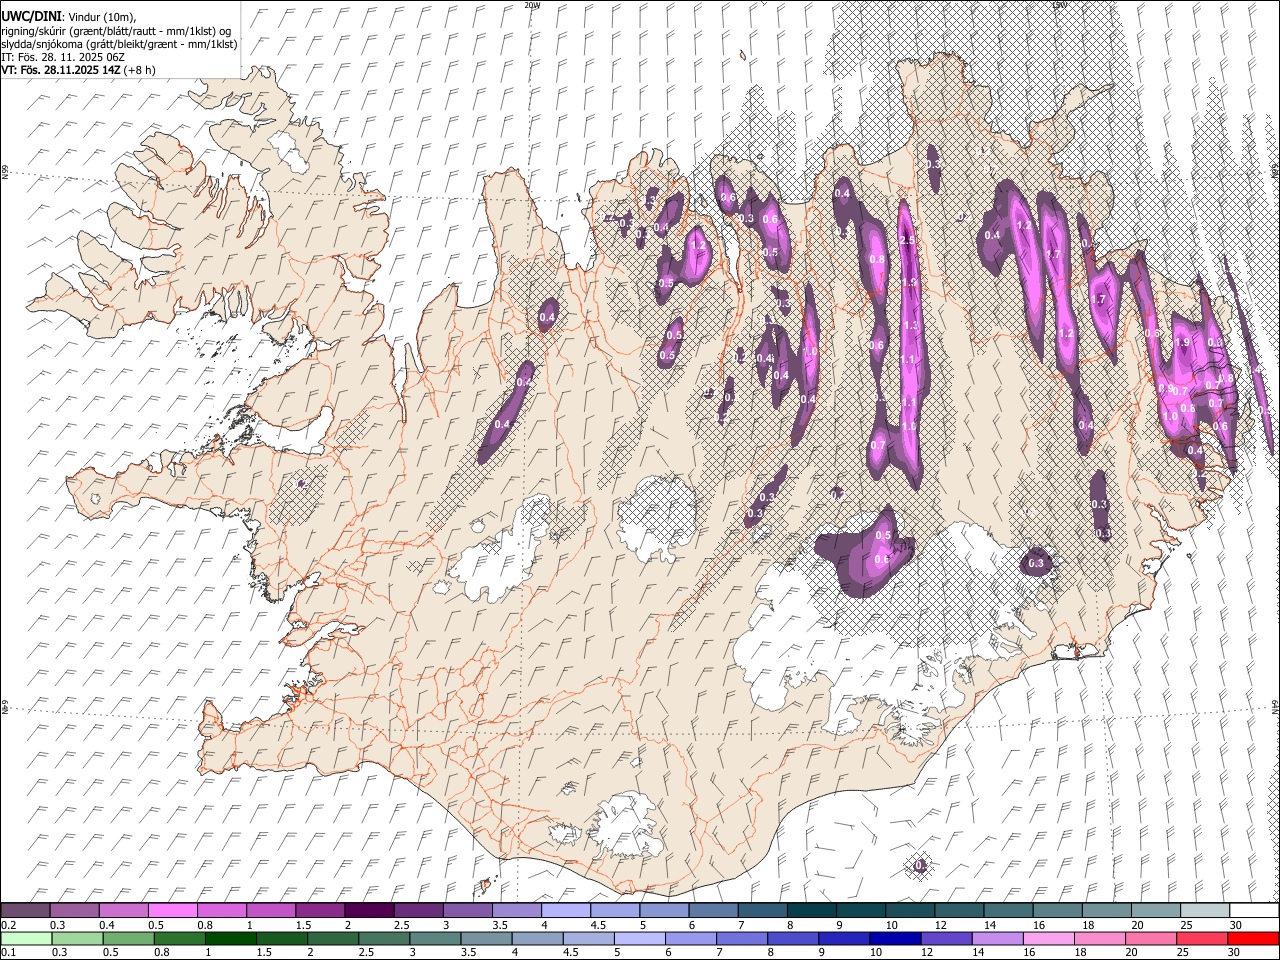This screenshot has height=960, width=1280.
Task: Click the 0.2 label in upper legend
Action: pos(8,925)
